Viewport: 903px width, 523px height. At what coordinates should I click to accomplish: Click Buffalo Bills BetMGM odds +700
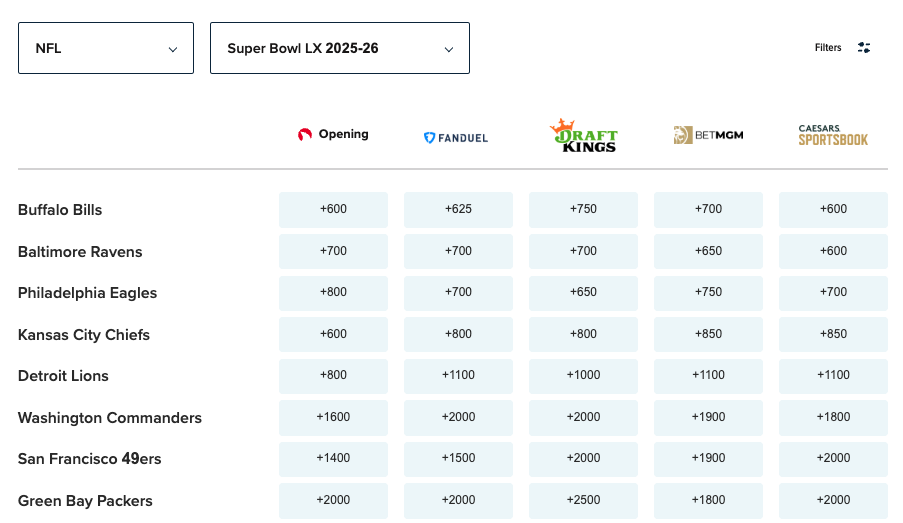point(708,210)
